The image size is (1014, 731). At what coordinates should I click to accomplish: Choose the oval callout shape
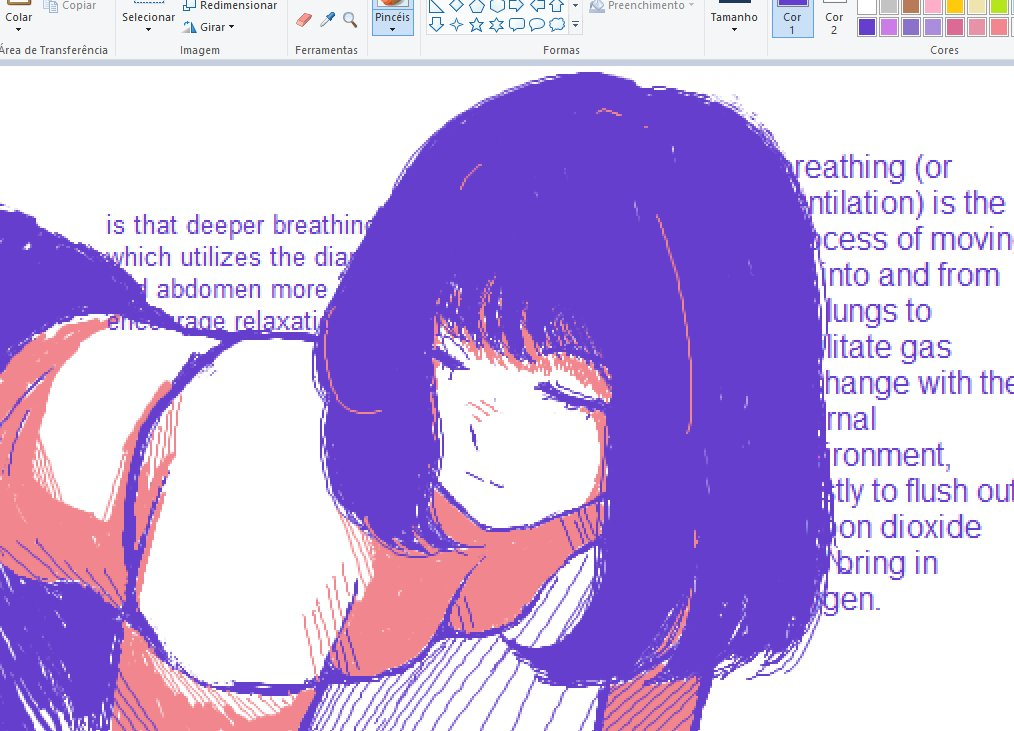[537, 25]
